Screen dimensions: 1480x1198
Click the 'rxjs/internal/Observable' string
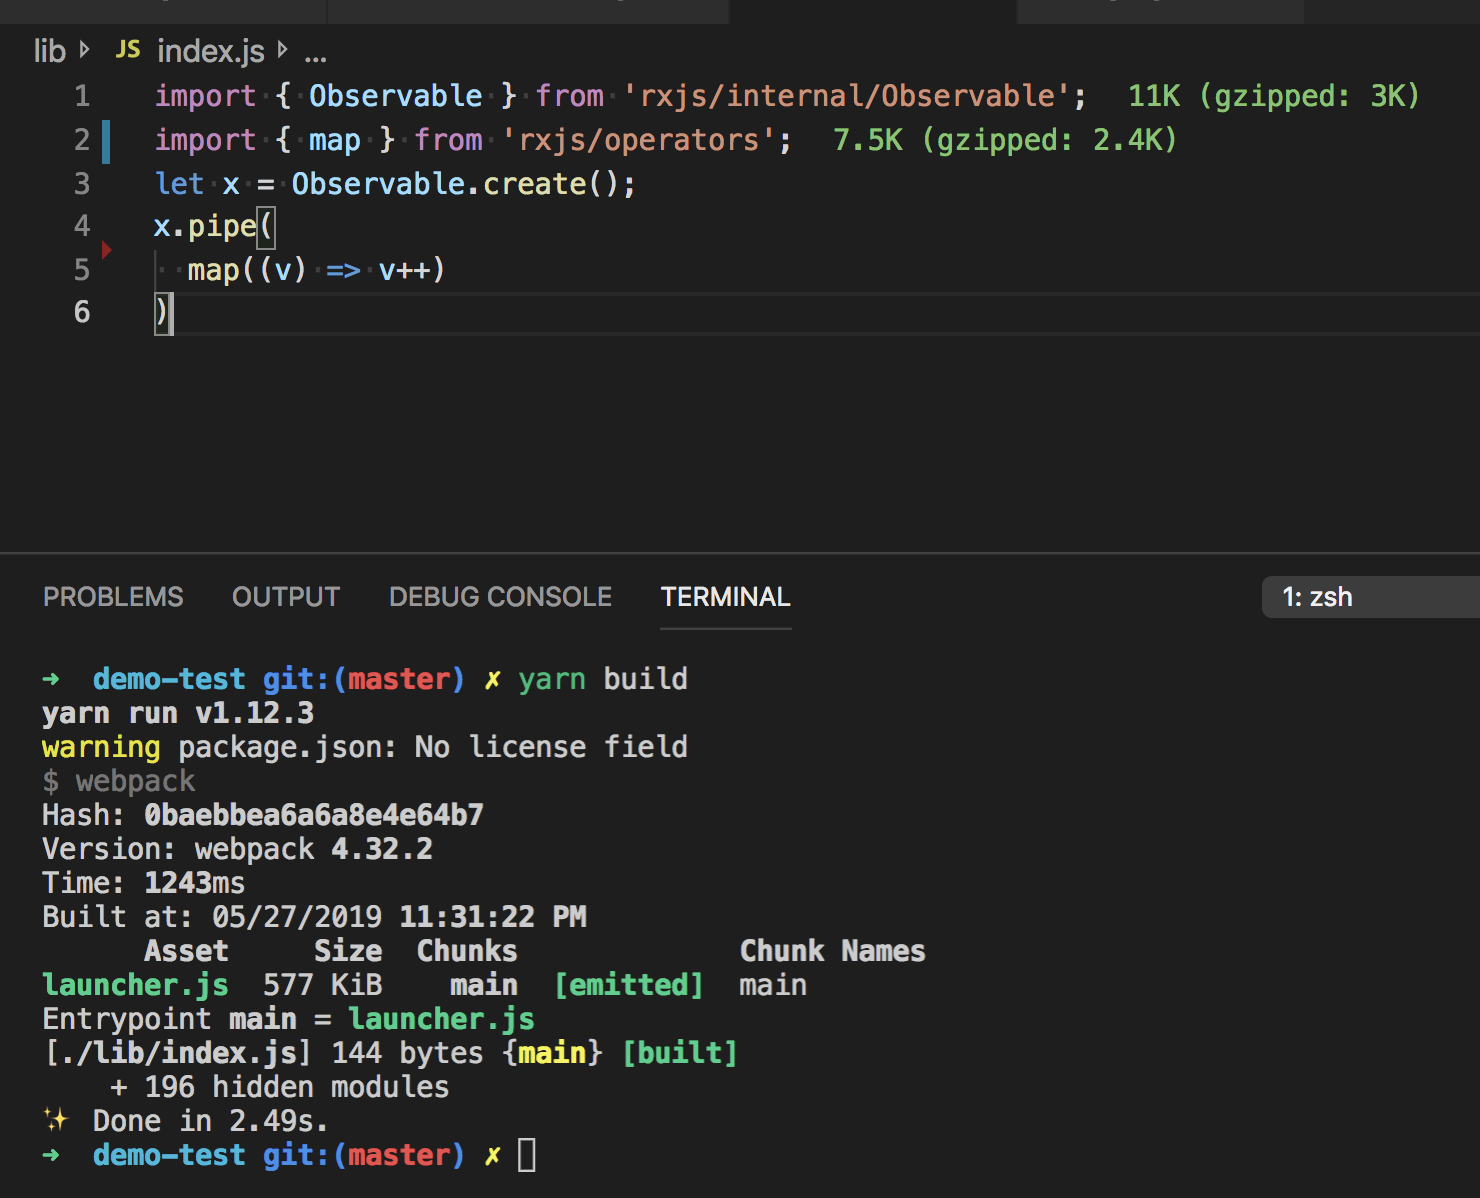847,96
